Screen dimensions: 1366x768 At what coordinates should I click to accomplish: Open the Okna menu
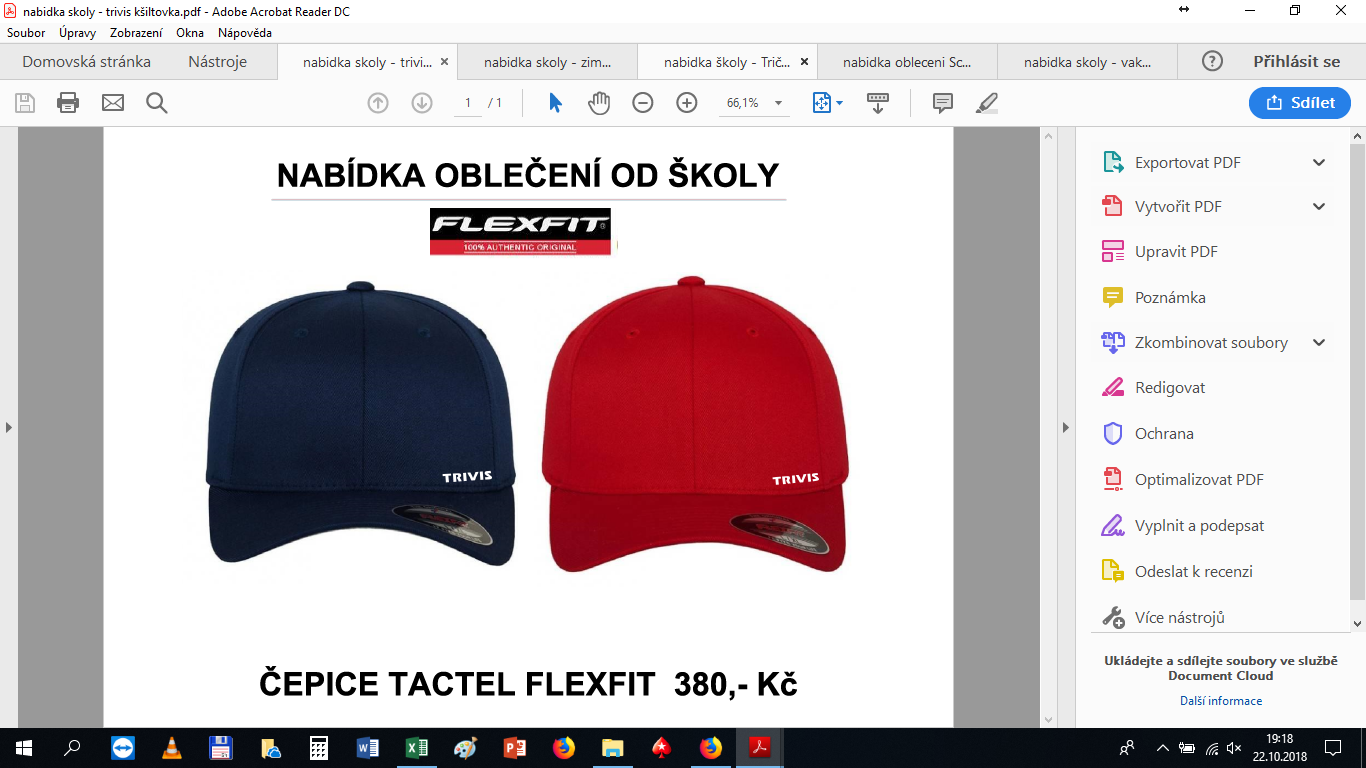click(x=190, y=33)
